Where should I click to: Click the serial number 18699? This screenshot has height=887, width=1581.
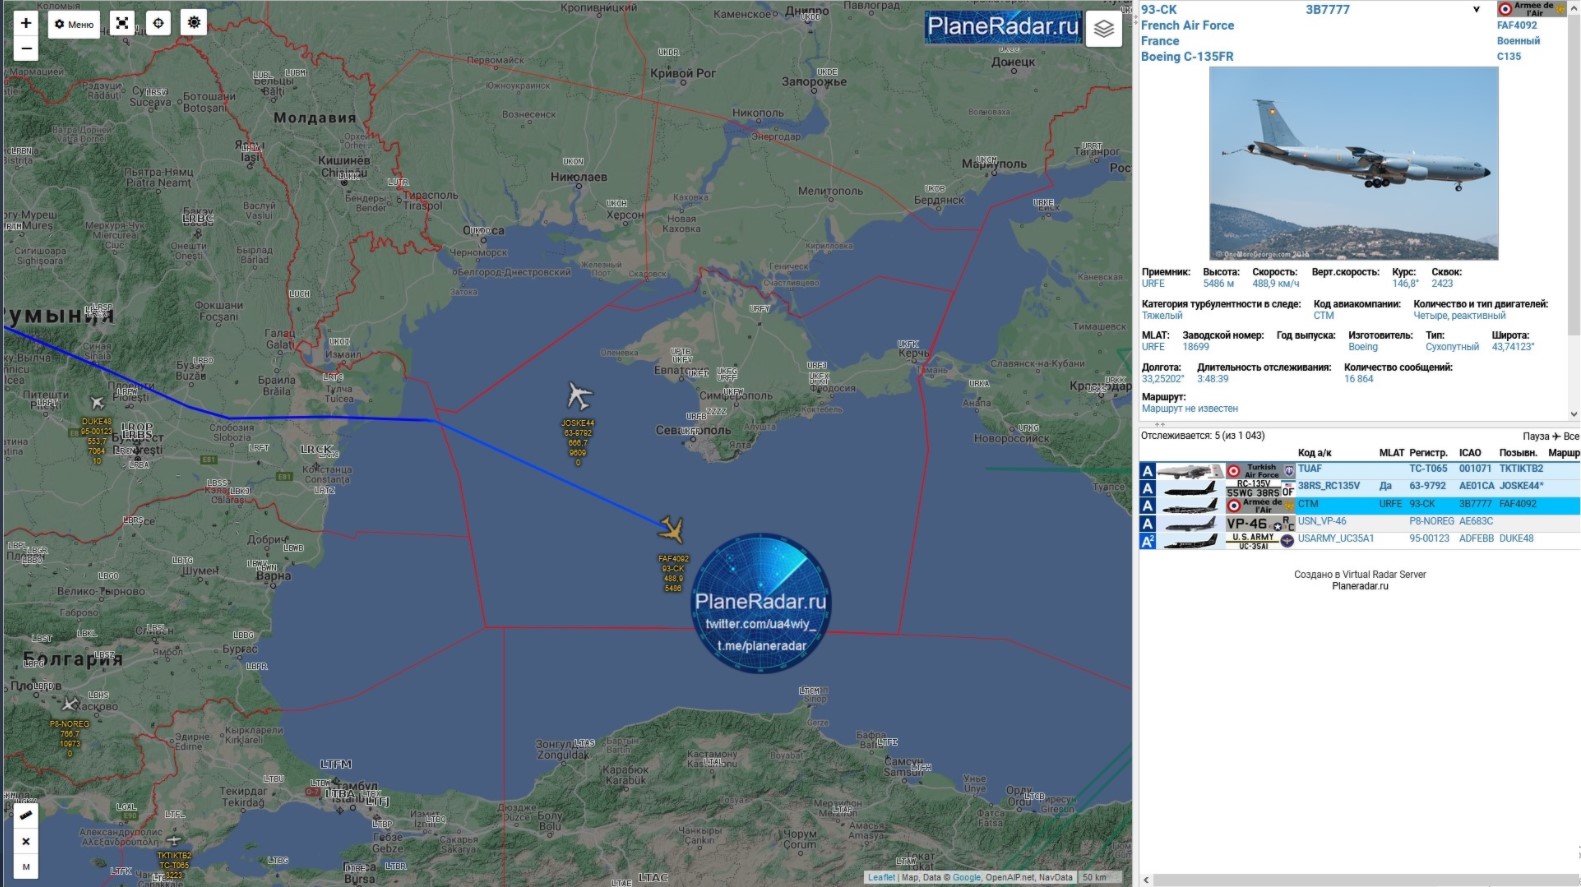[x=1196, y=347]
